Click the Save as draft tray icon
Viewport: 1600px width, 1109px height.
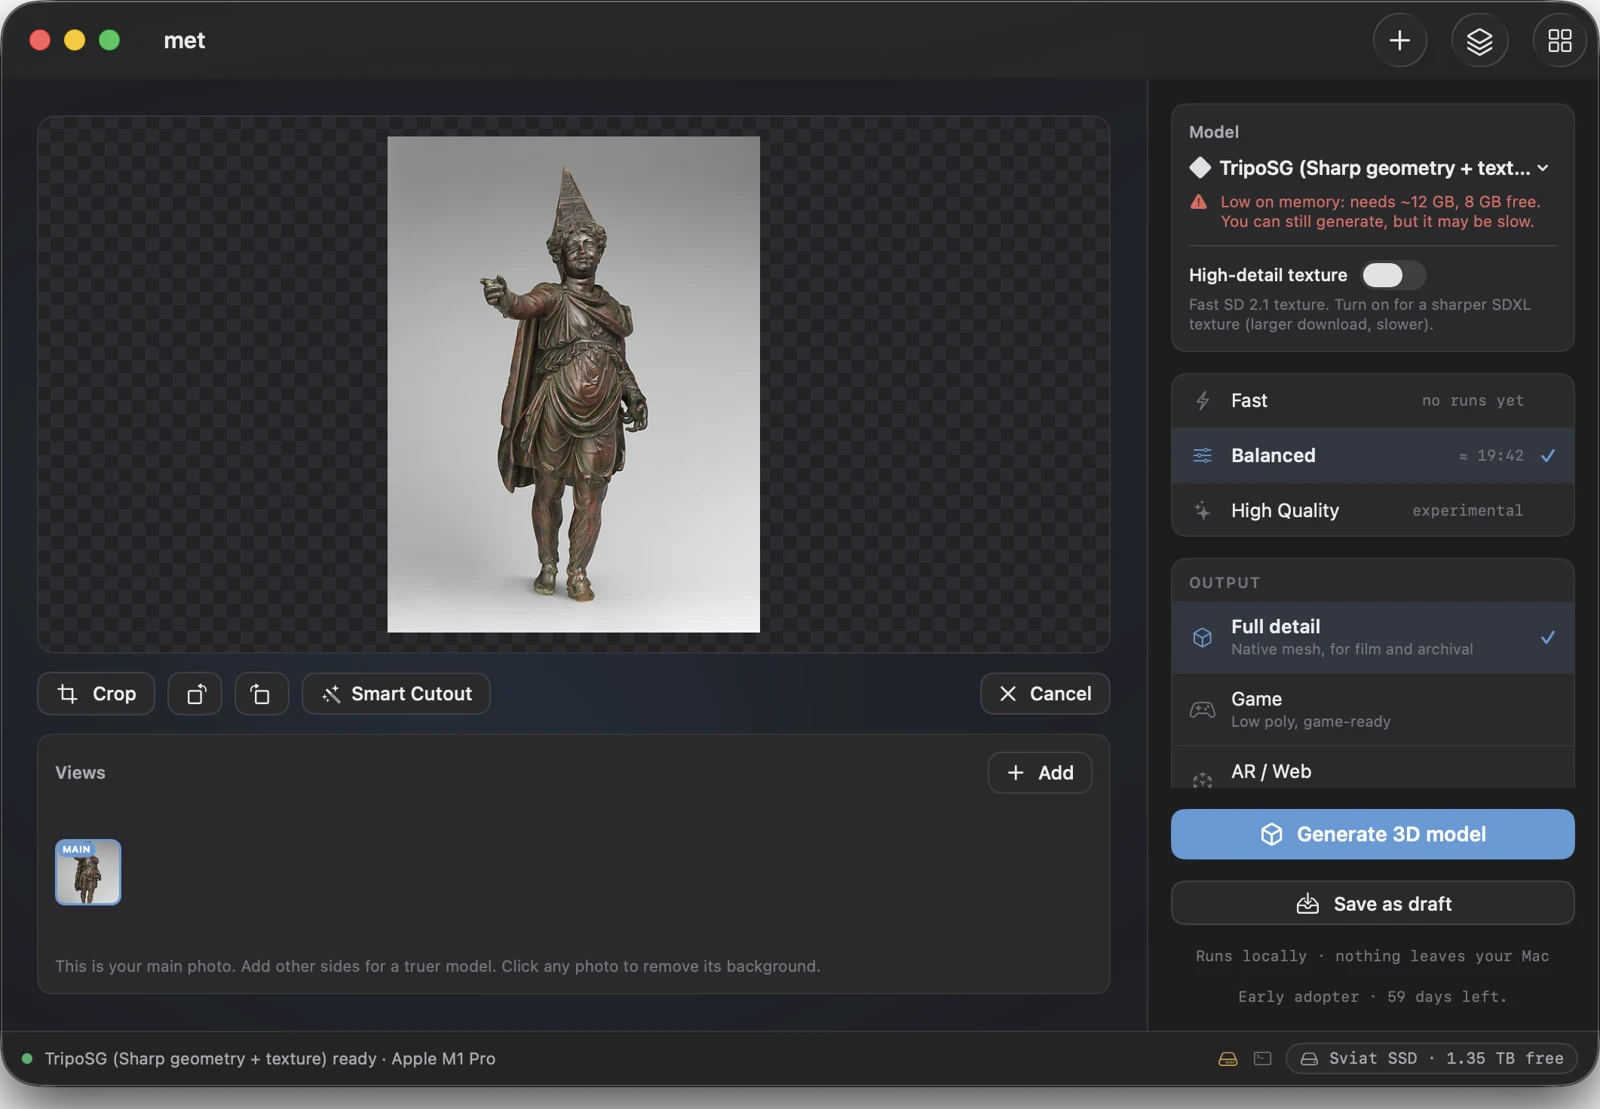1308,904
